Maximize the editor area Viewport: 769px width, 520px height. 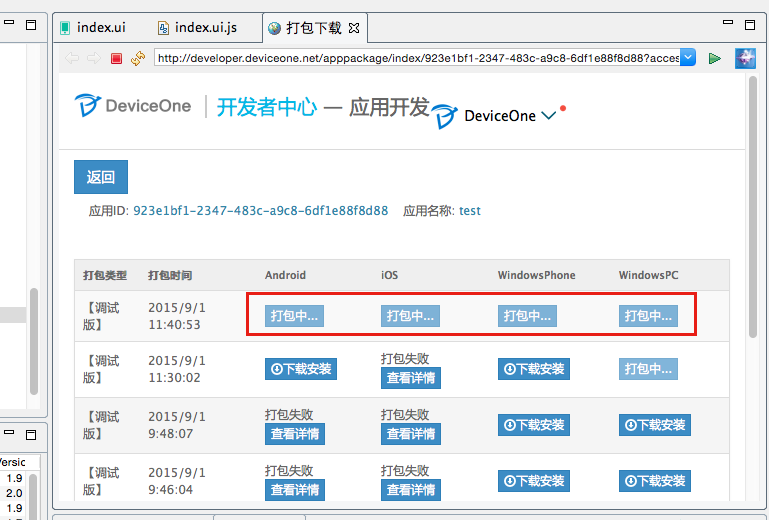(750, 25)
